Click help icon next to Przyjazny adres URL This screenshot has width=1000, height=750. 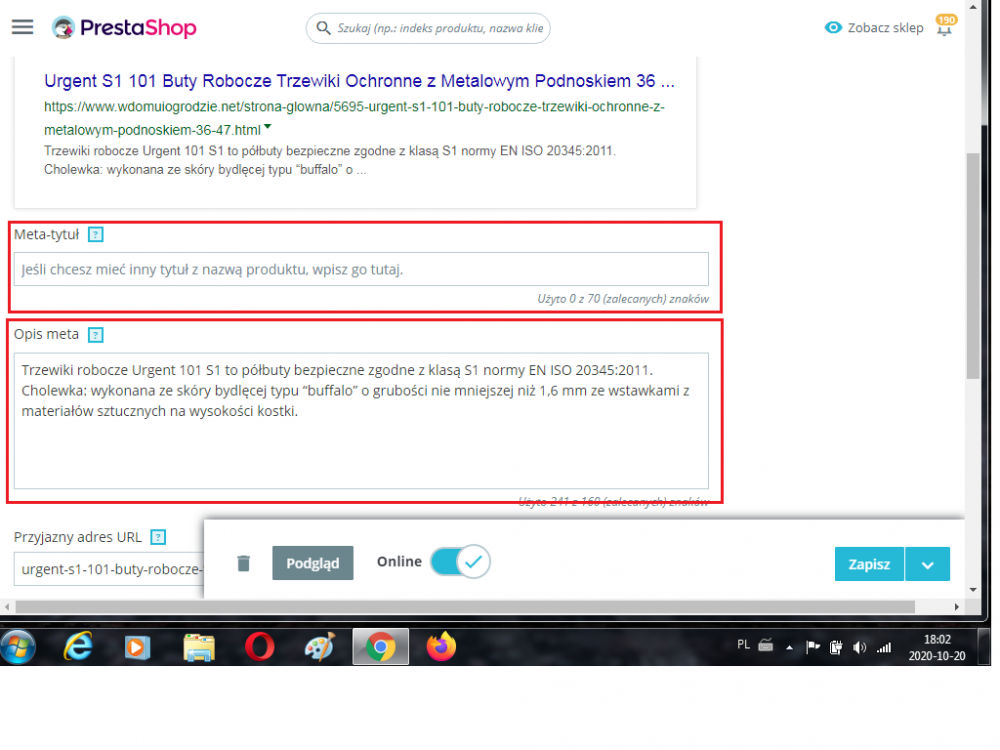[x=158, y=537]
